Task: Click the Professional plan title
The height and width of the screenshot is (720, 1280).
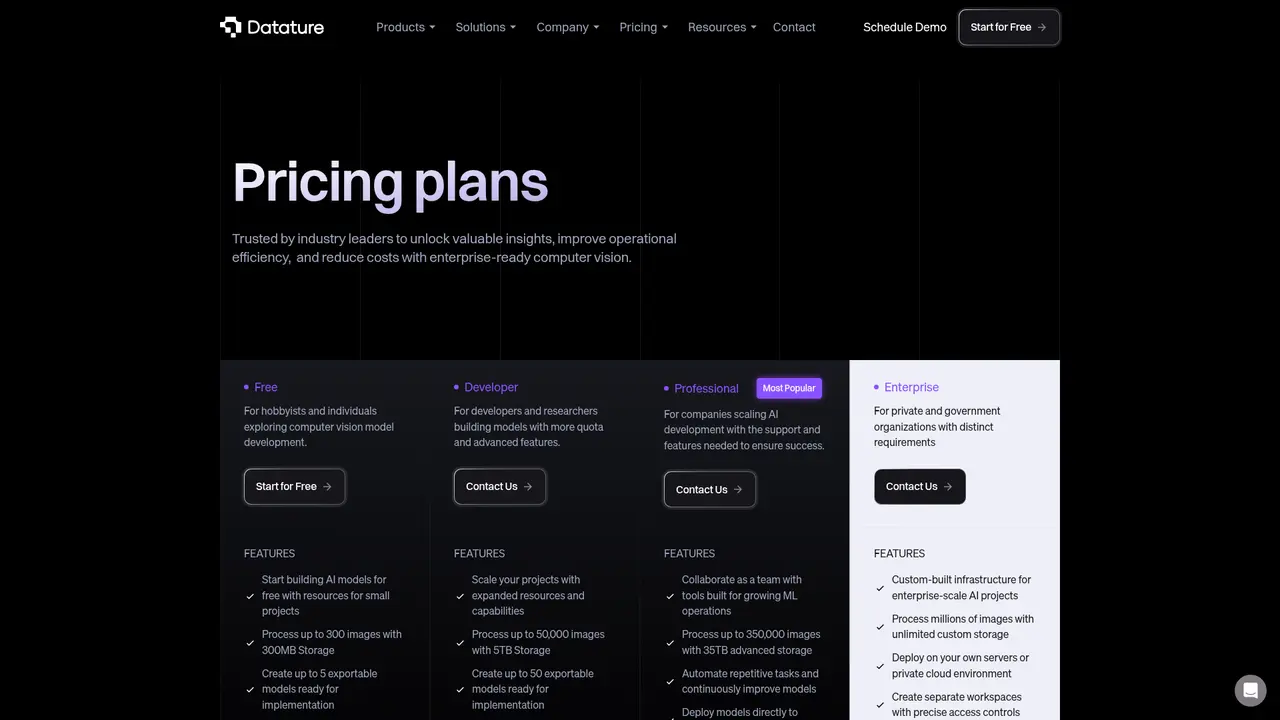Action: [706, 389]
